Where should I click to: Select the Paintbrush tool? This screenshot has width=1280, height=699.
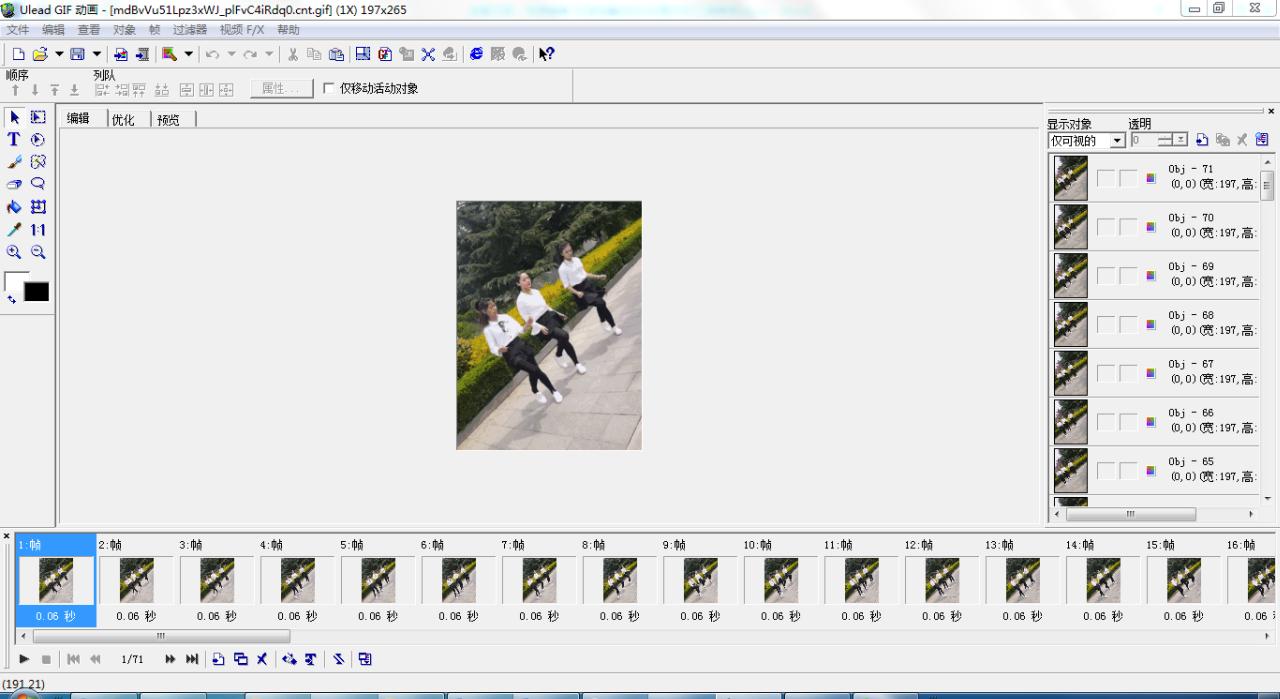tap(14, 162)
